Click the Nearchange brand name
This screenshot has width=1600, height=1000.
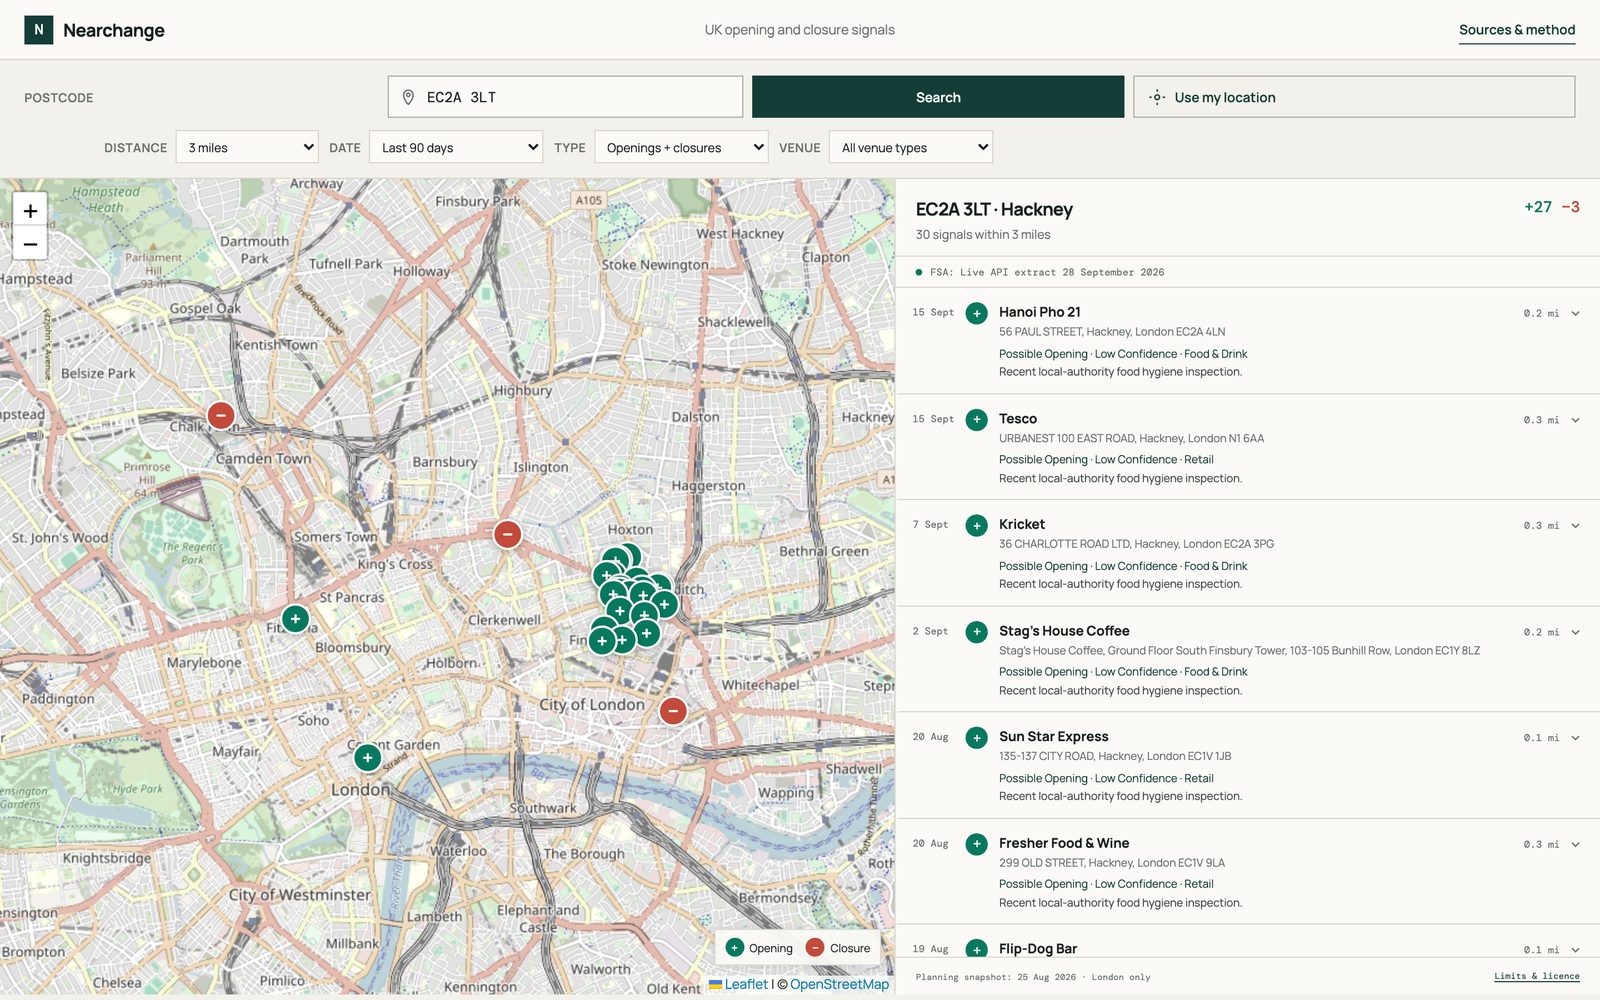[x=114, y=30]
